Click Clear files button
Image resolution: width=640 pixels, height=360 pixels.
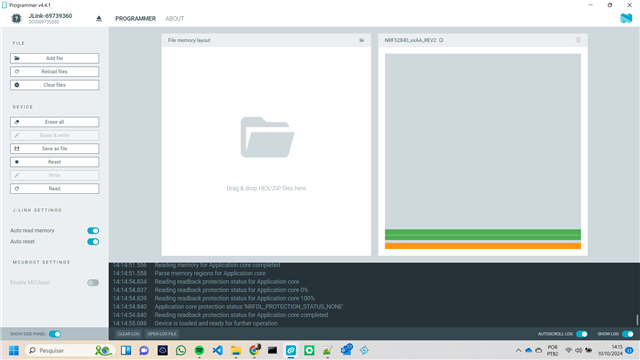coord(54,85)
